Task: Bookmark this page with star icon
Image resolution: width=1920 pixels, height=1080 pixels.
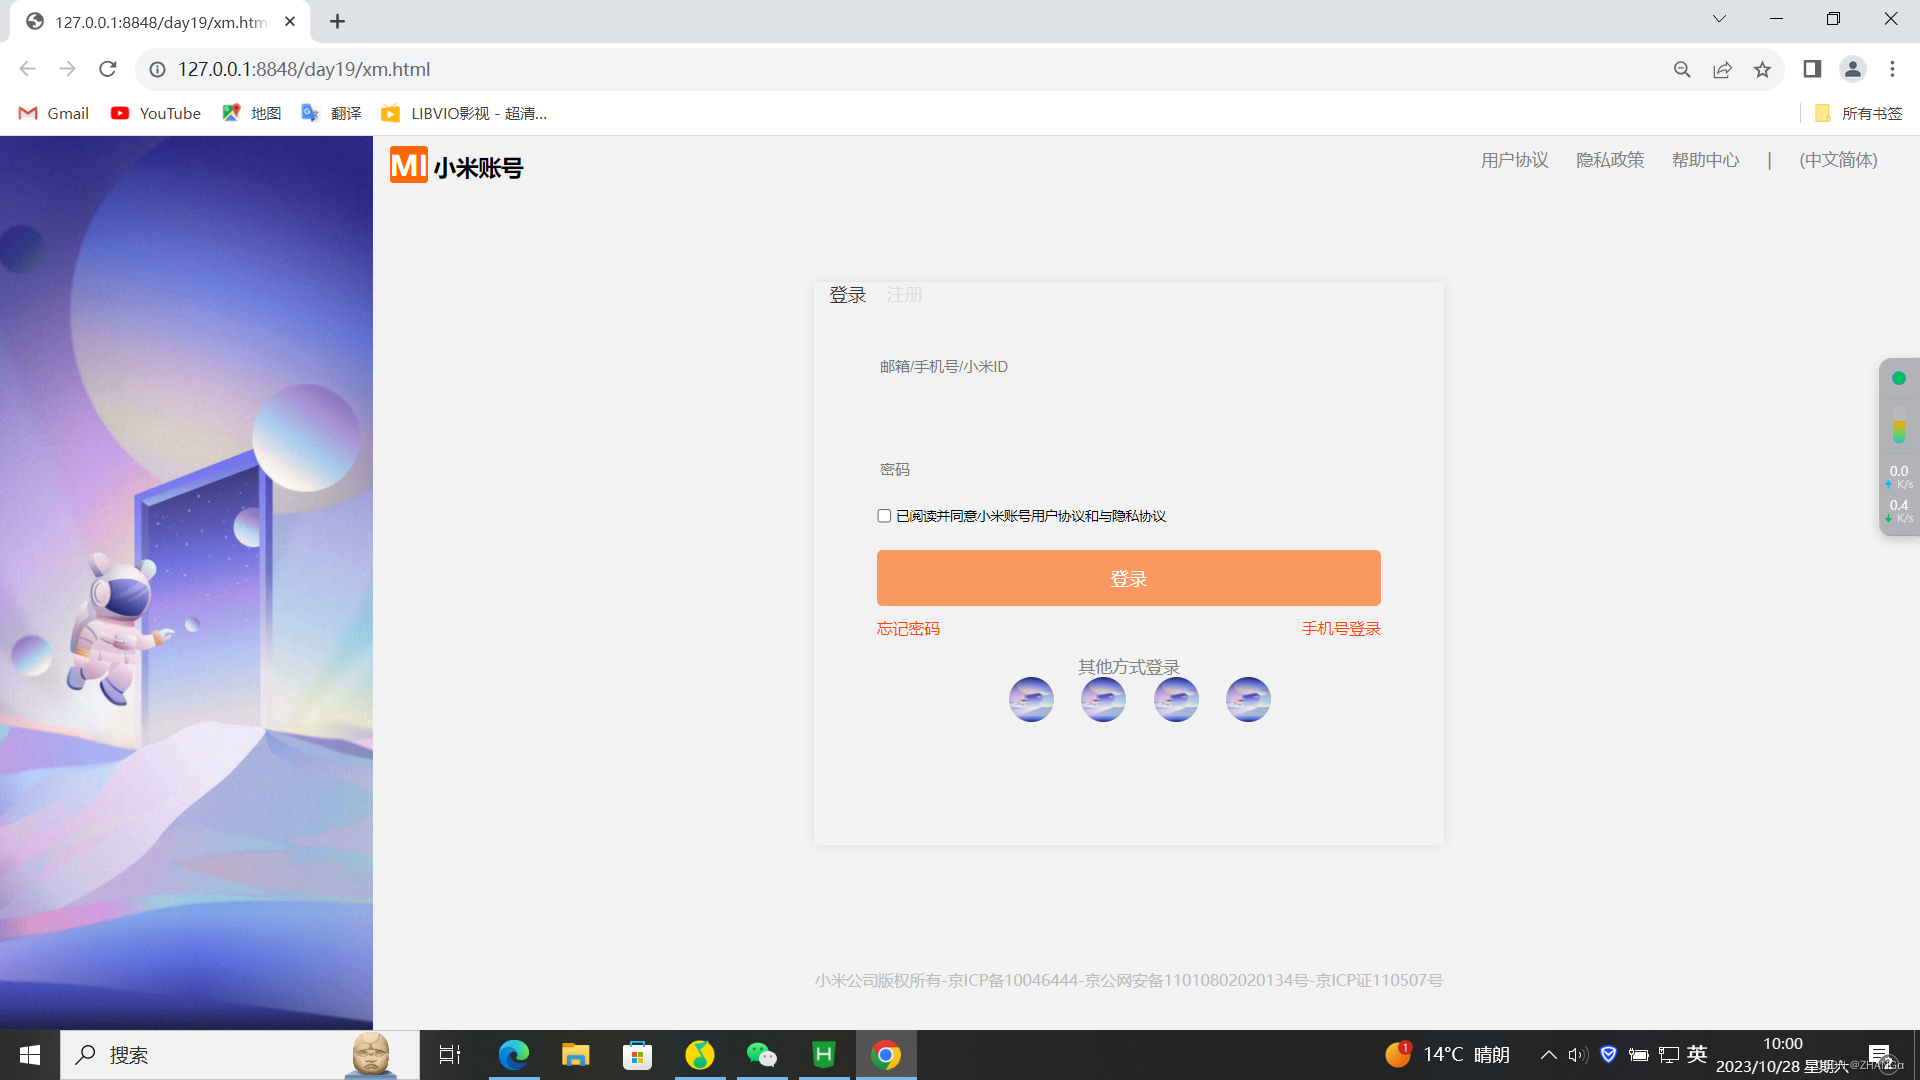Action: point(1762,69)
